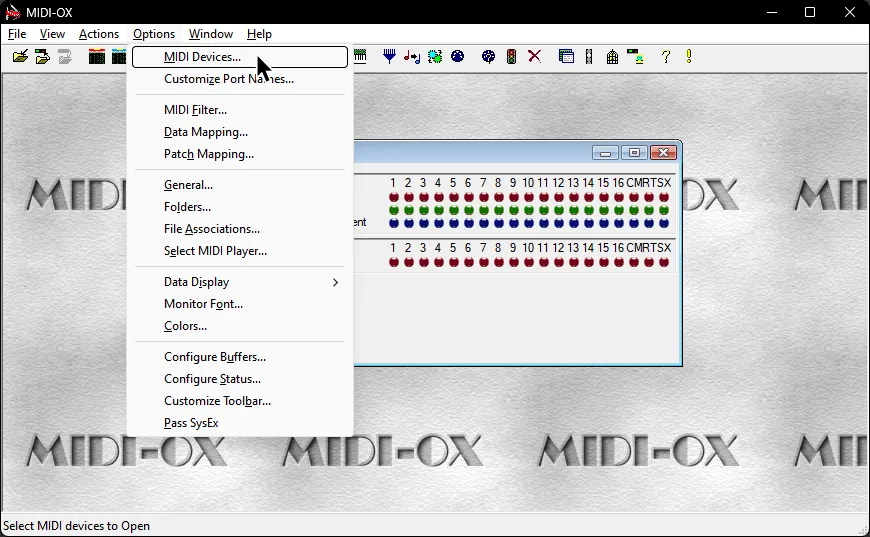Image resolution: width=870 pixels, height=537 pixels.
Task: Select Data Mapping... menu item
Action: [240, 132]
